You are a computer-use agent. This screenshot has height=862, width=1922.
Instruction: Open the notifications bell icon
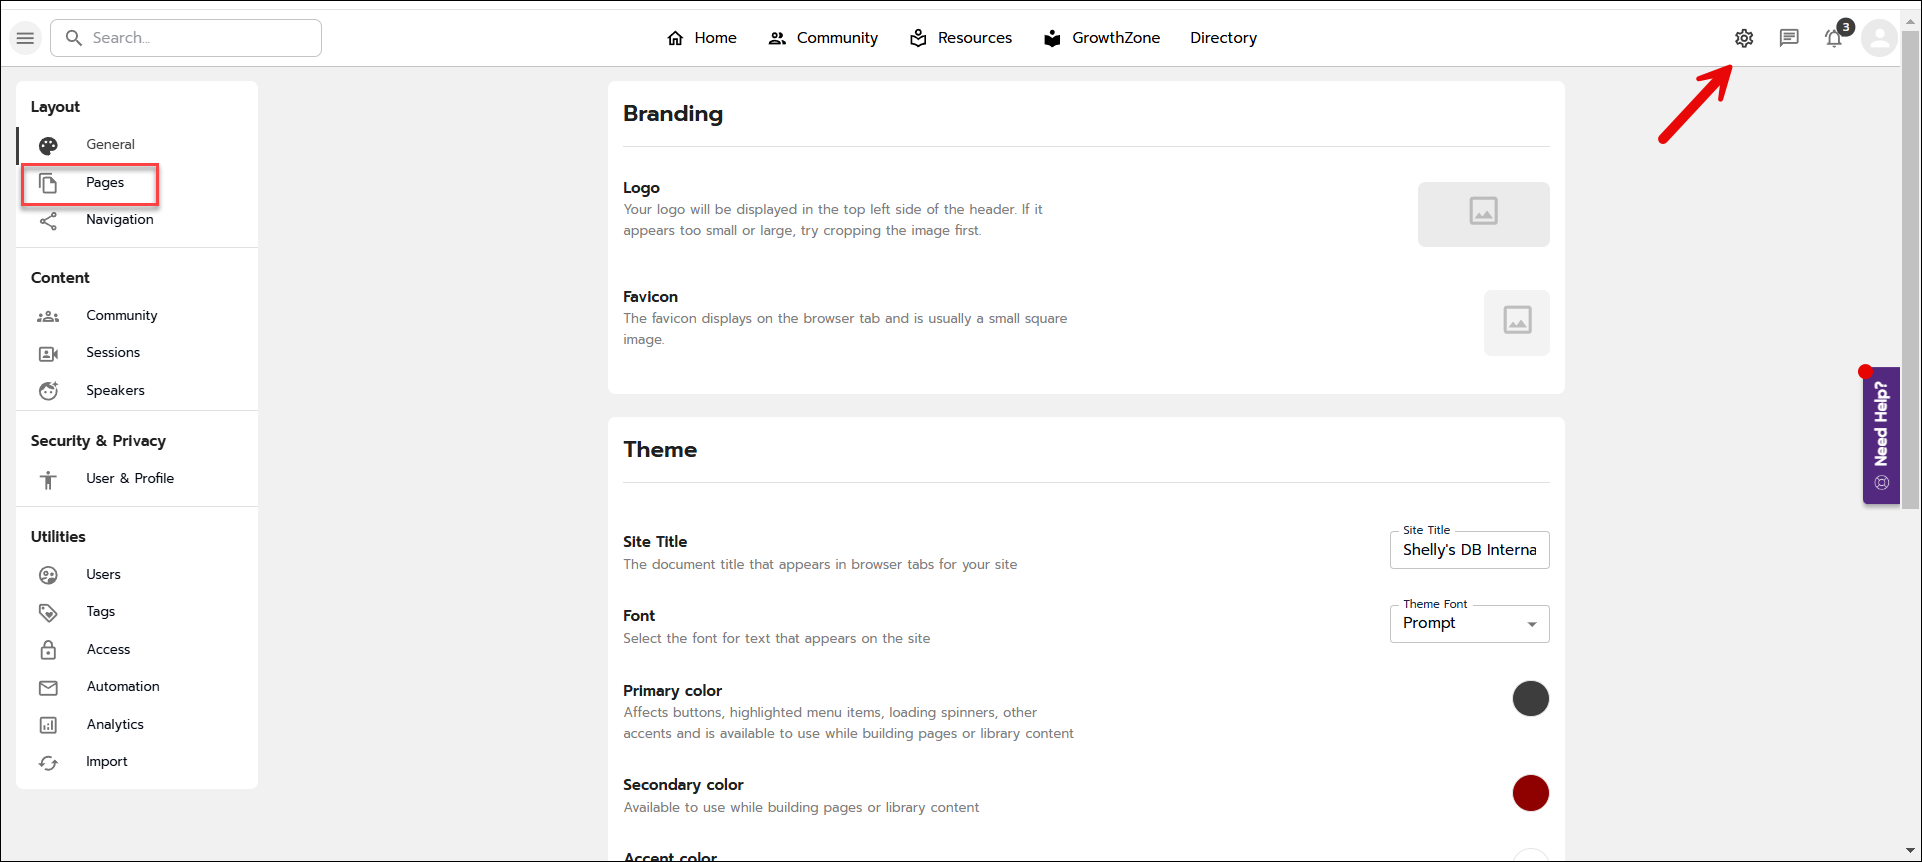pos(1834,38)
